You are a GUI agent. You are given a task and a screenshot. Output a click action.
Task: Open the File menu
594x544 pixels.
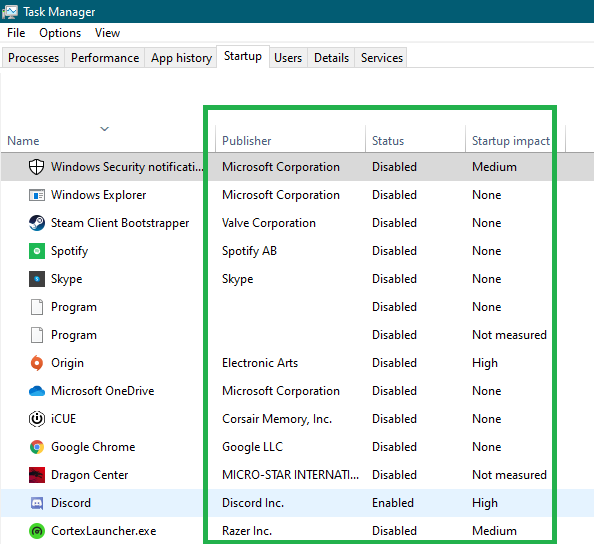16,33
